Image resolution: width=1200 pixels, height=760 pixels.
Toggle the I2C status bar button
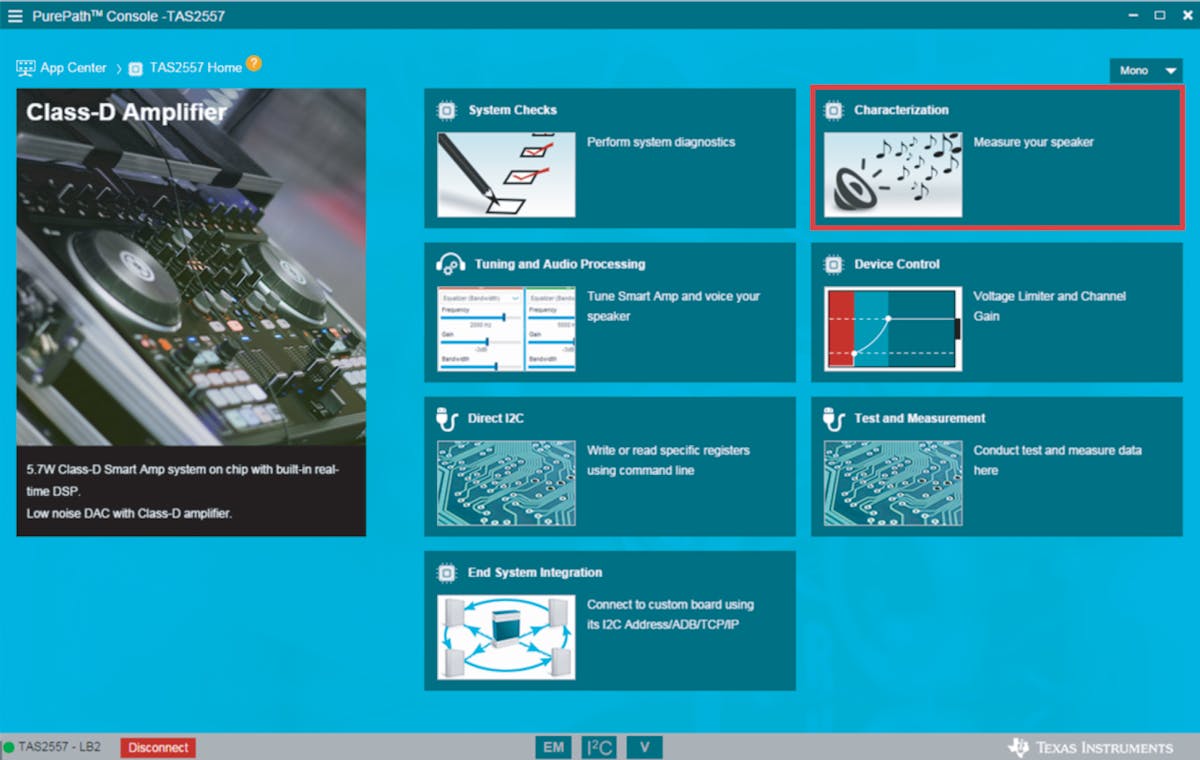coord(599,747)
